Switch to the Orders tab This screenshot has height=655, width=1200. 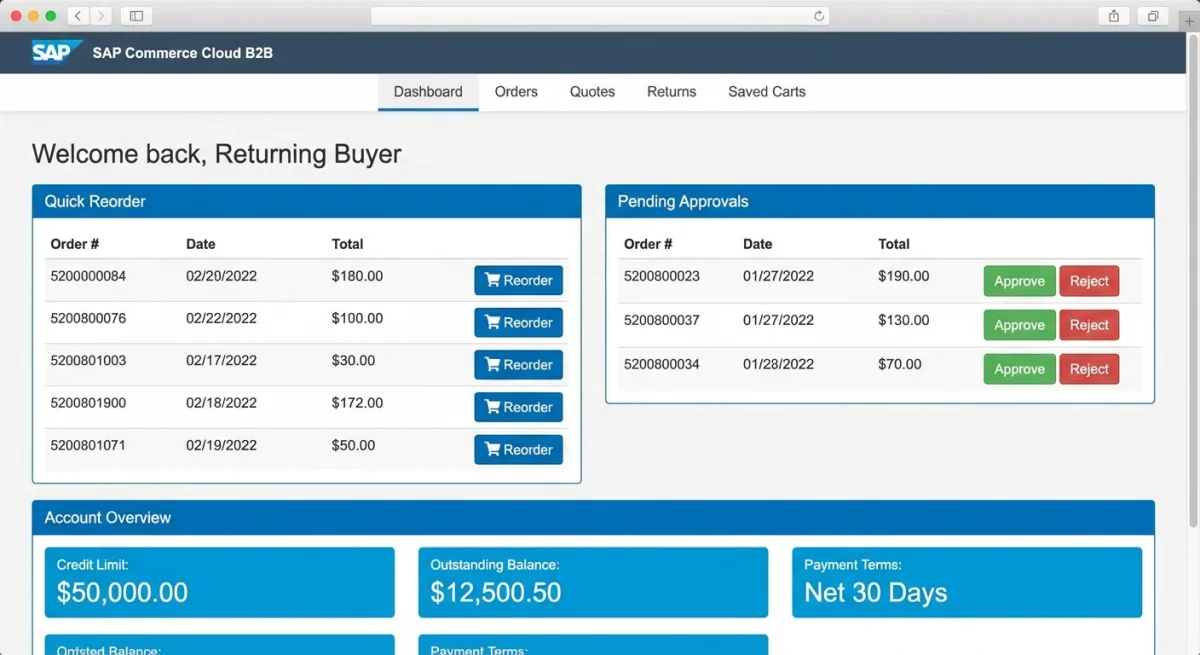pos(516,91)
